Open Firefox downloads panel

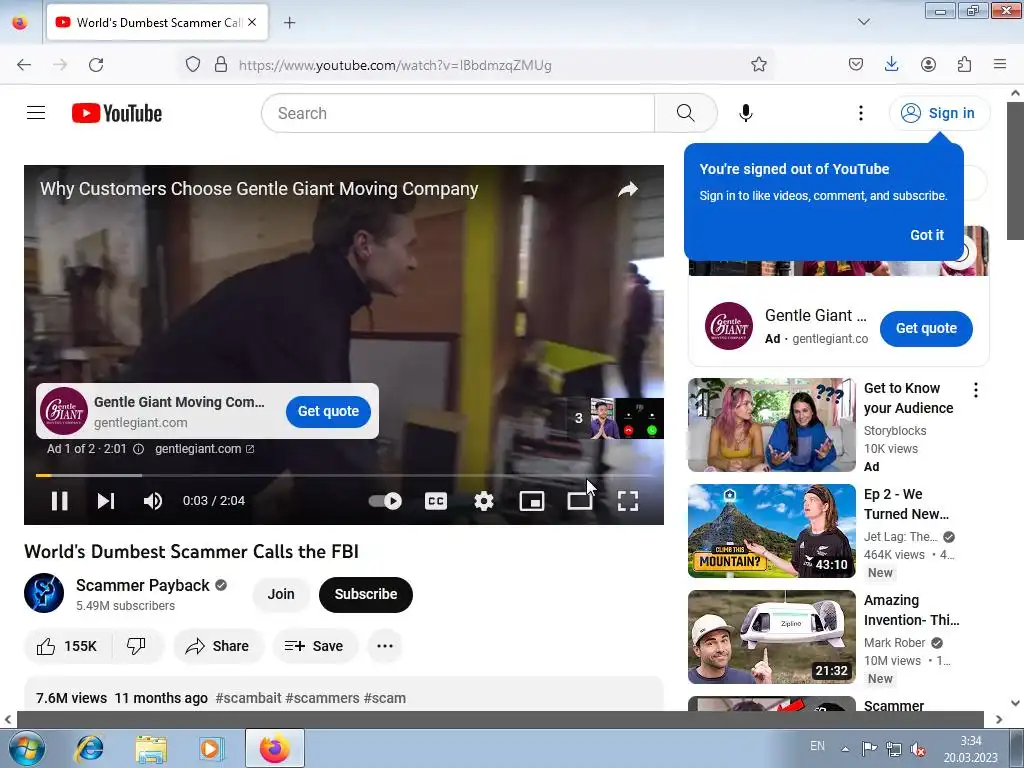click(891, 65)
